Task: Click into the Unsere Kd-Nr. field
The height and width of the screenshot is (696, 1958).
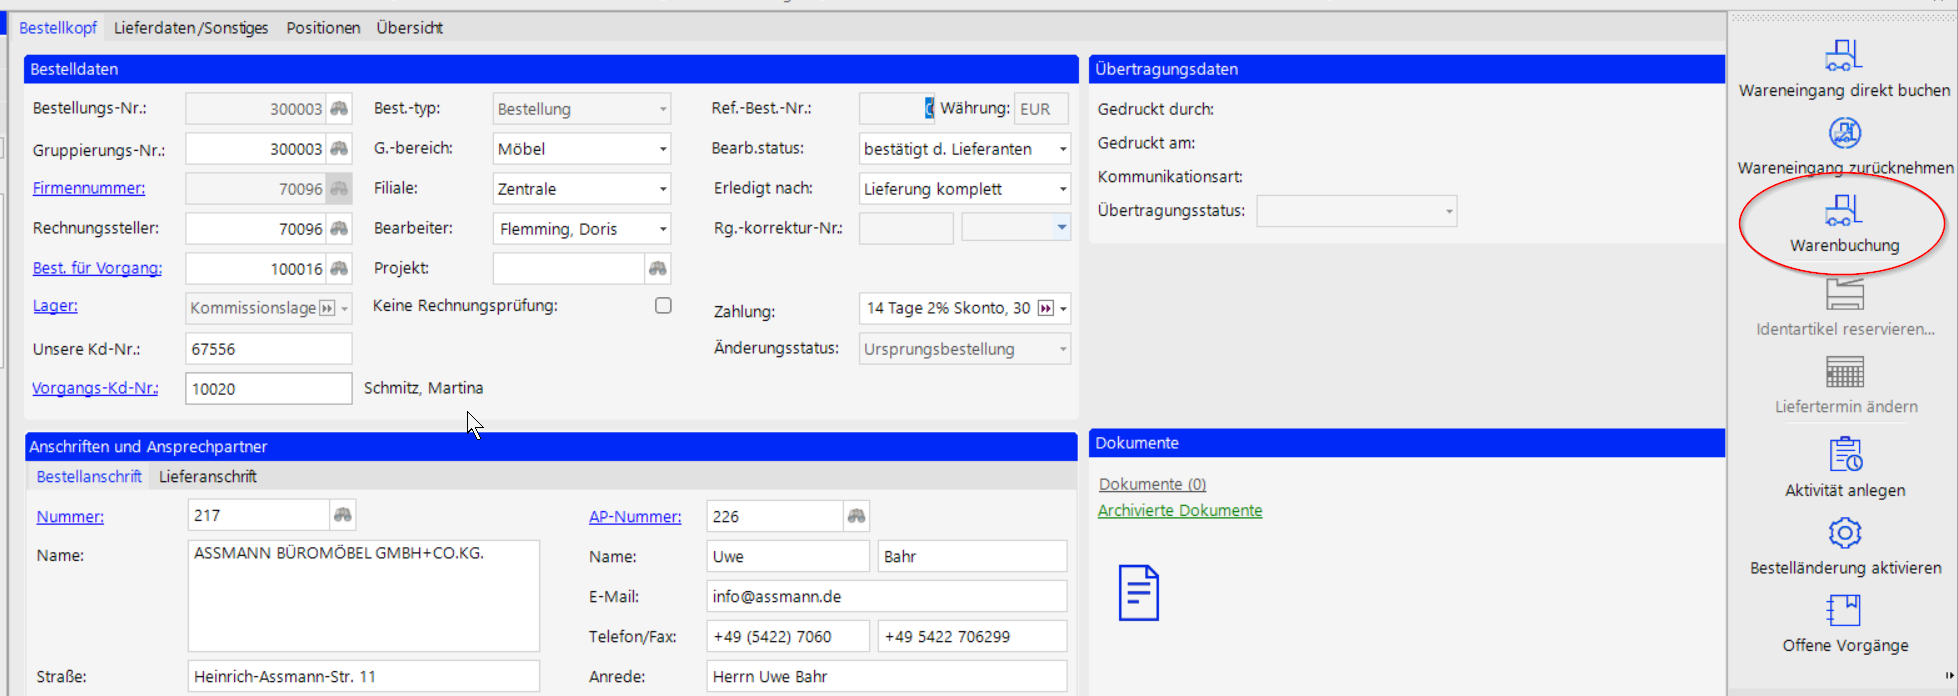Action: click(x=268, y=349)
